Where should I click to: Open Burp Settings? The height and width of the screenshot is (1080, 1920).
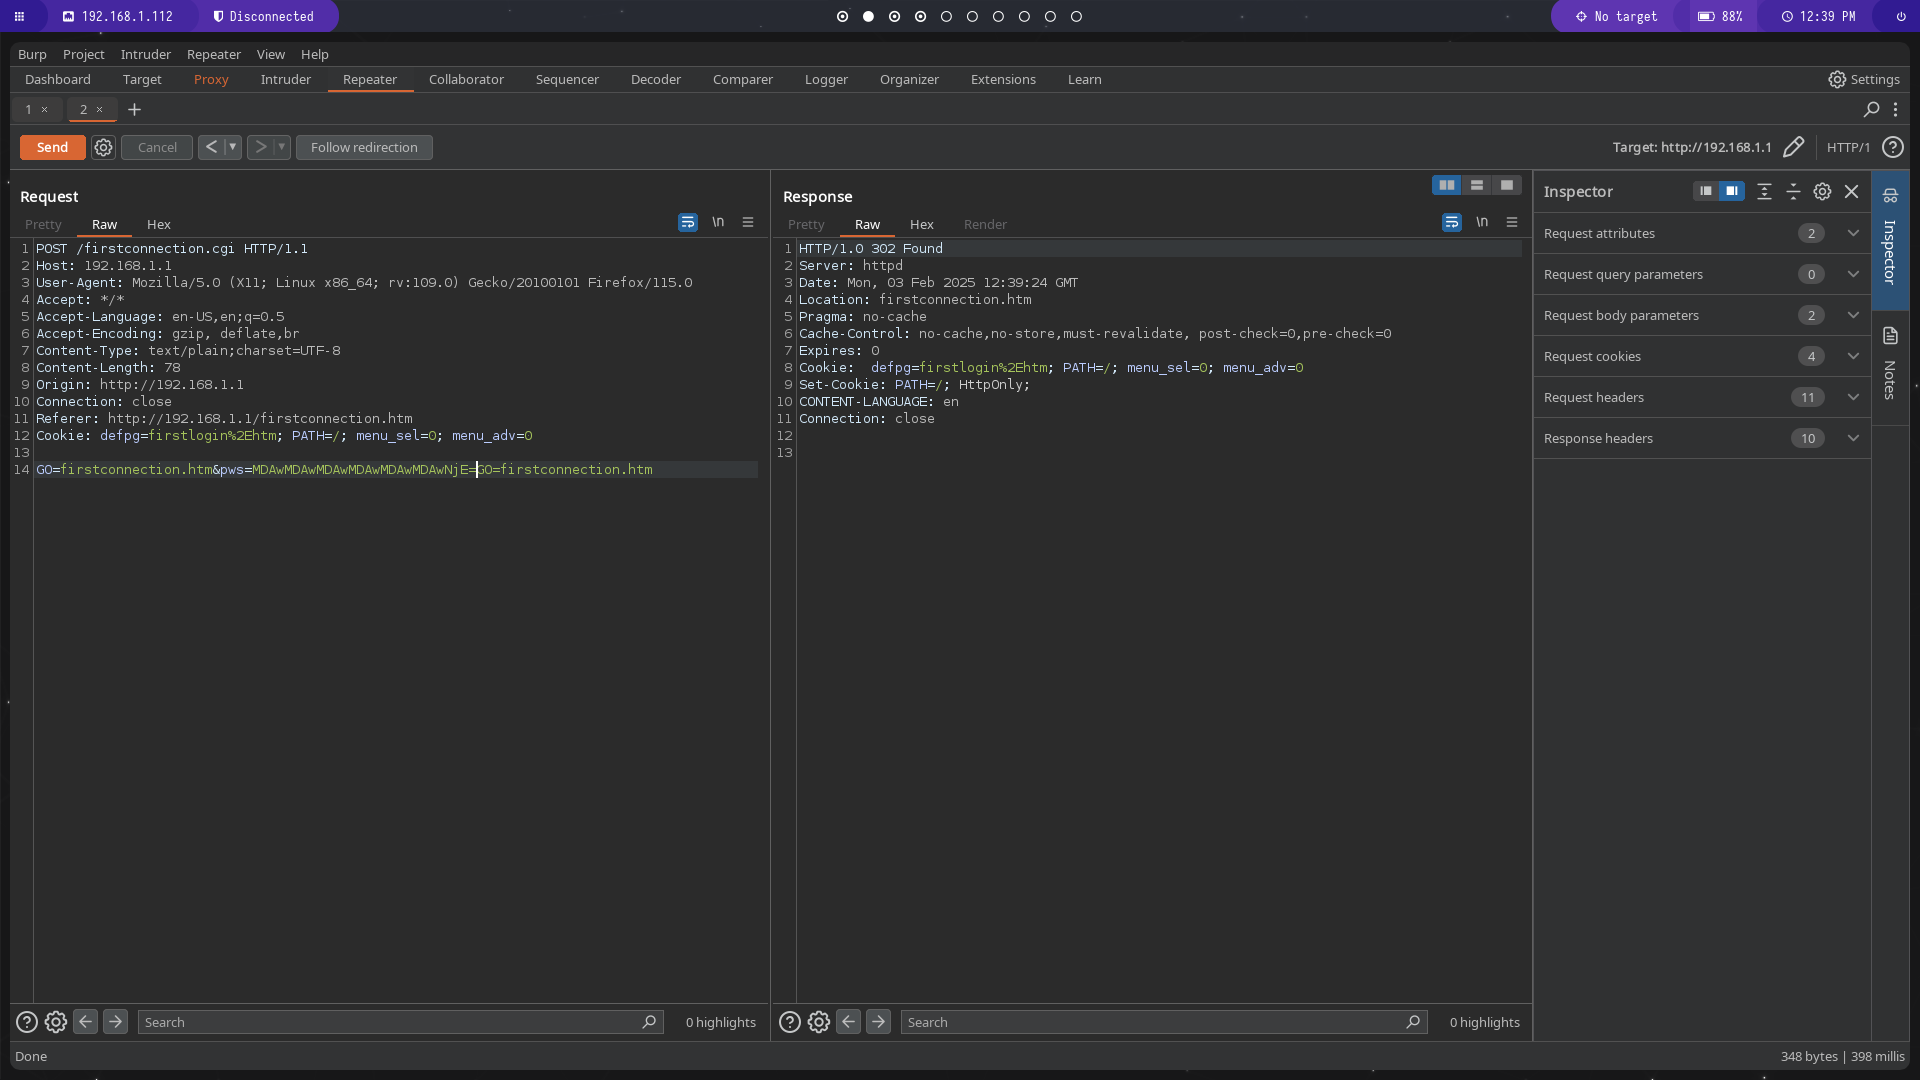tap(1864, 79)
